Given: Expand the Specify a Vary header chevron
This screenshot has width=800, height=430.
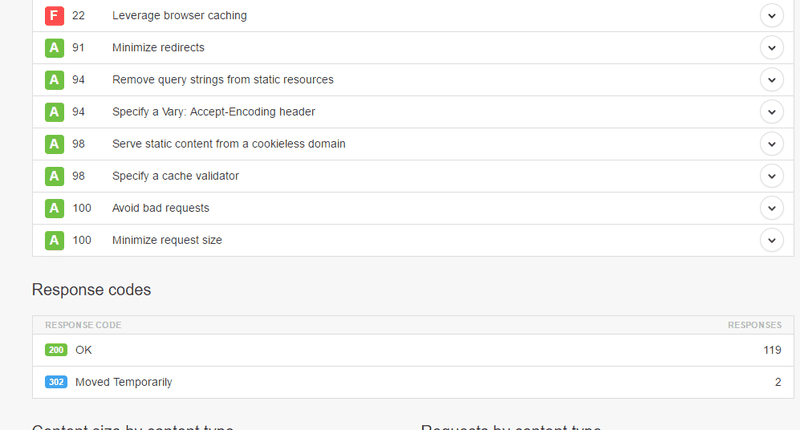Looking at the screenshot, I should [771, 112].
